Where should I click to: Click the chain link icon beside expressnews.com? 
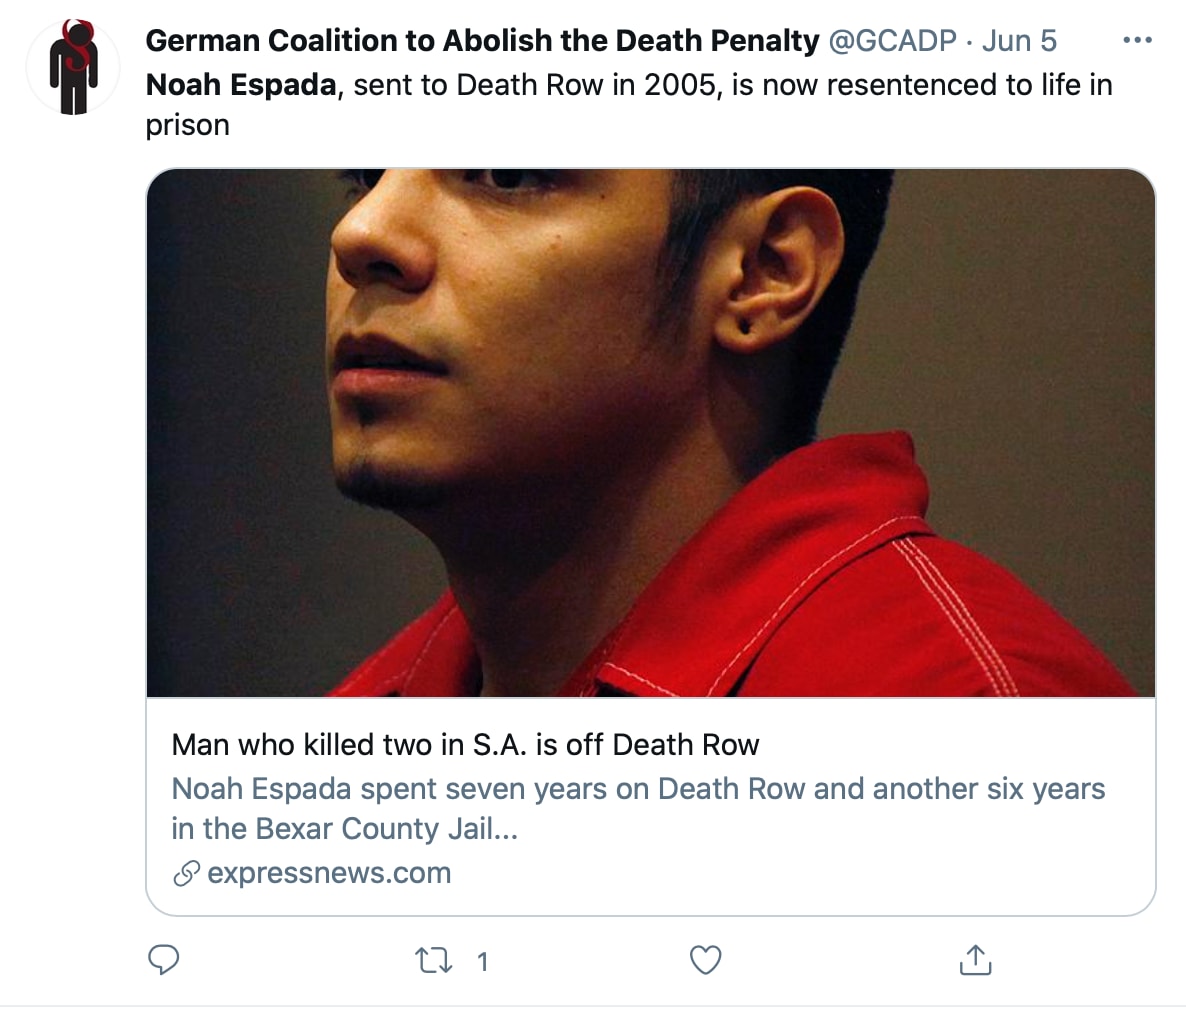186,874
